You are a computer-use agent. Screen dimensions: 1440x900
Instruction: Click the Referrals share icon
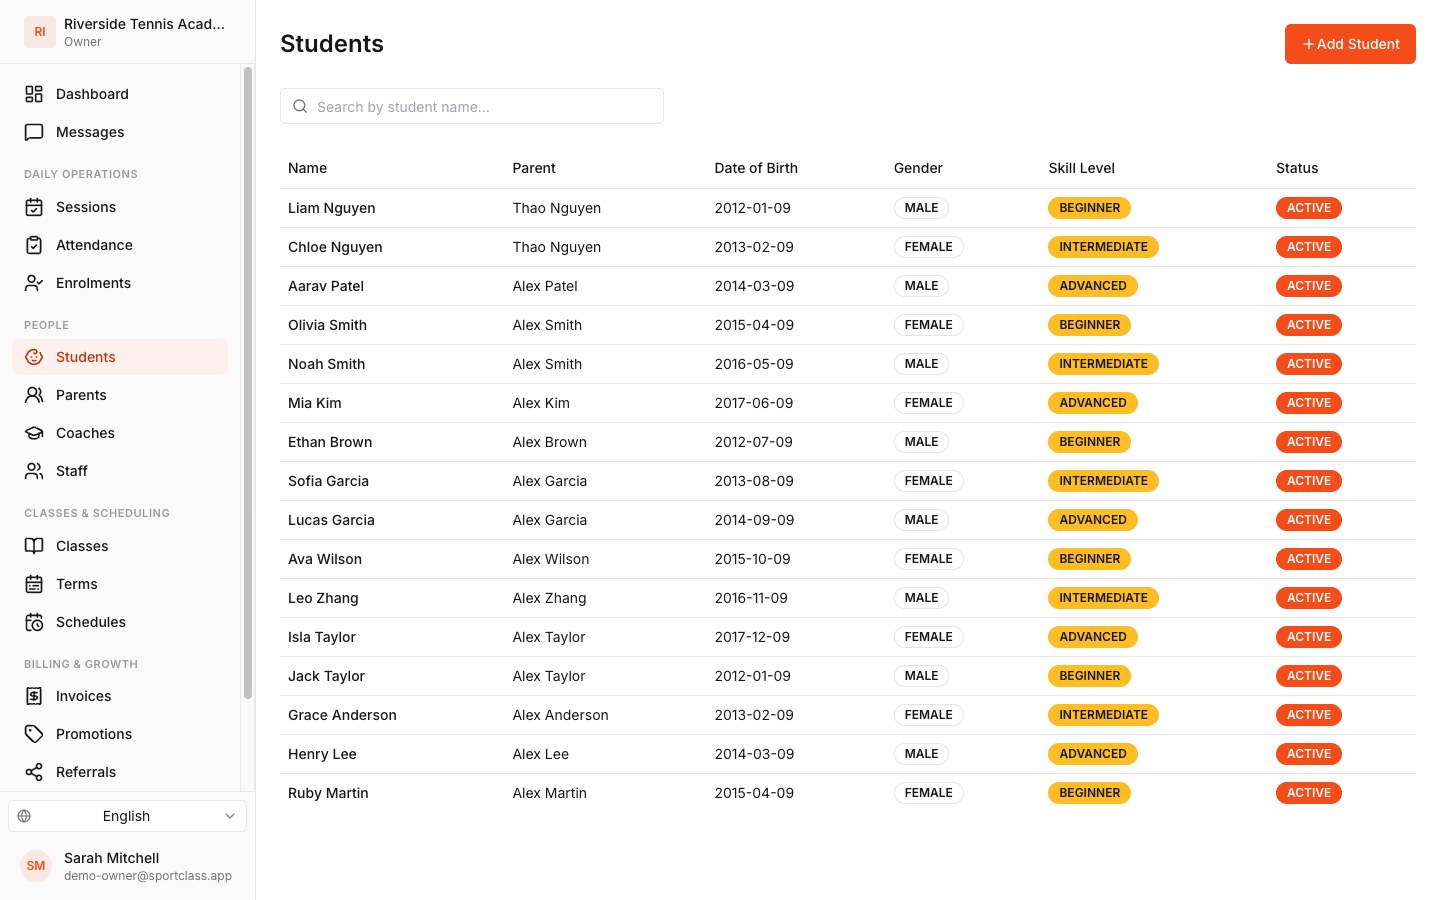(x=34, y=772)
